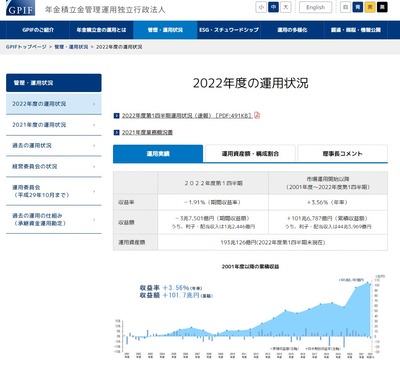Open the 調達・採用・情報公開 menu

(x=356, y=30)
